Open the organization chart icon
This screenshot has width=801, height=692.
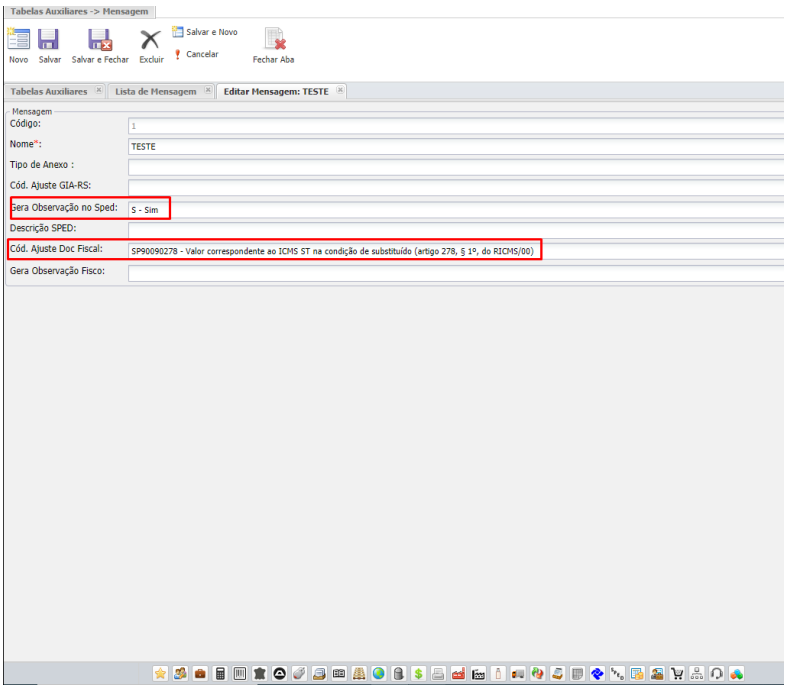click(697, 674)
